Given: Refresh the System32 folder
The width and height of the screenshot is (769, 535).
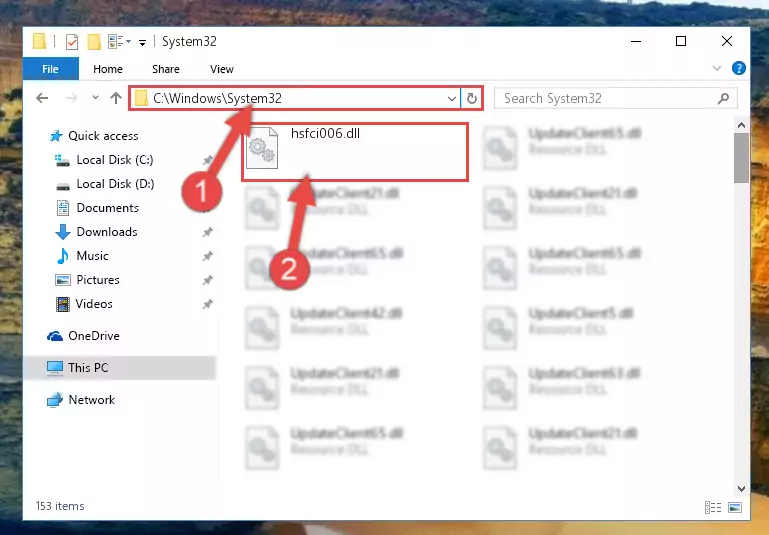Looking at the screenshot, I should tap(472, 99).
